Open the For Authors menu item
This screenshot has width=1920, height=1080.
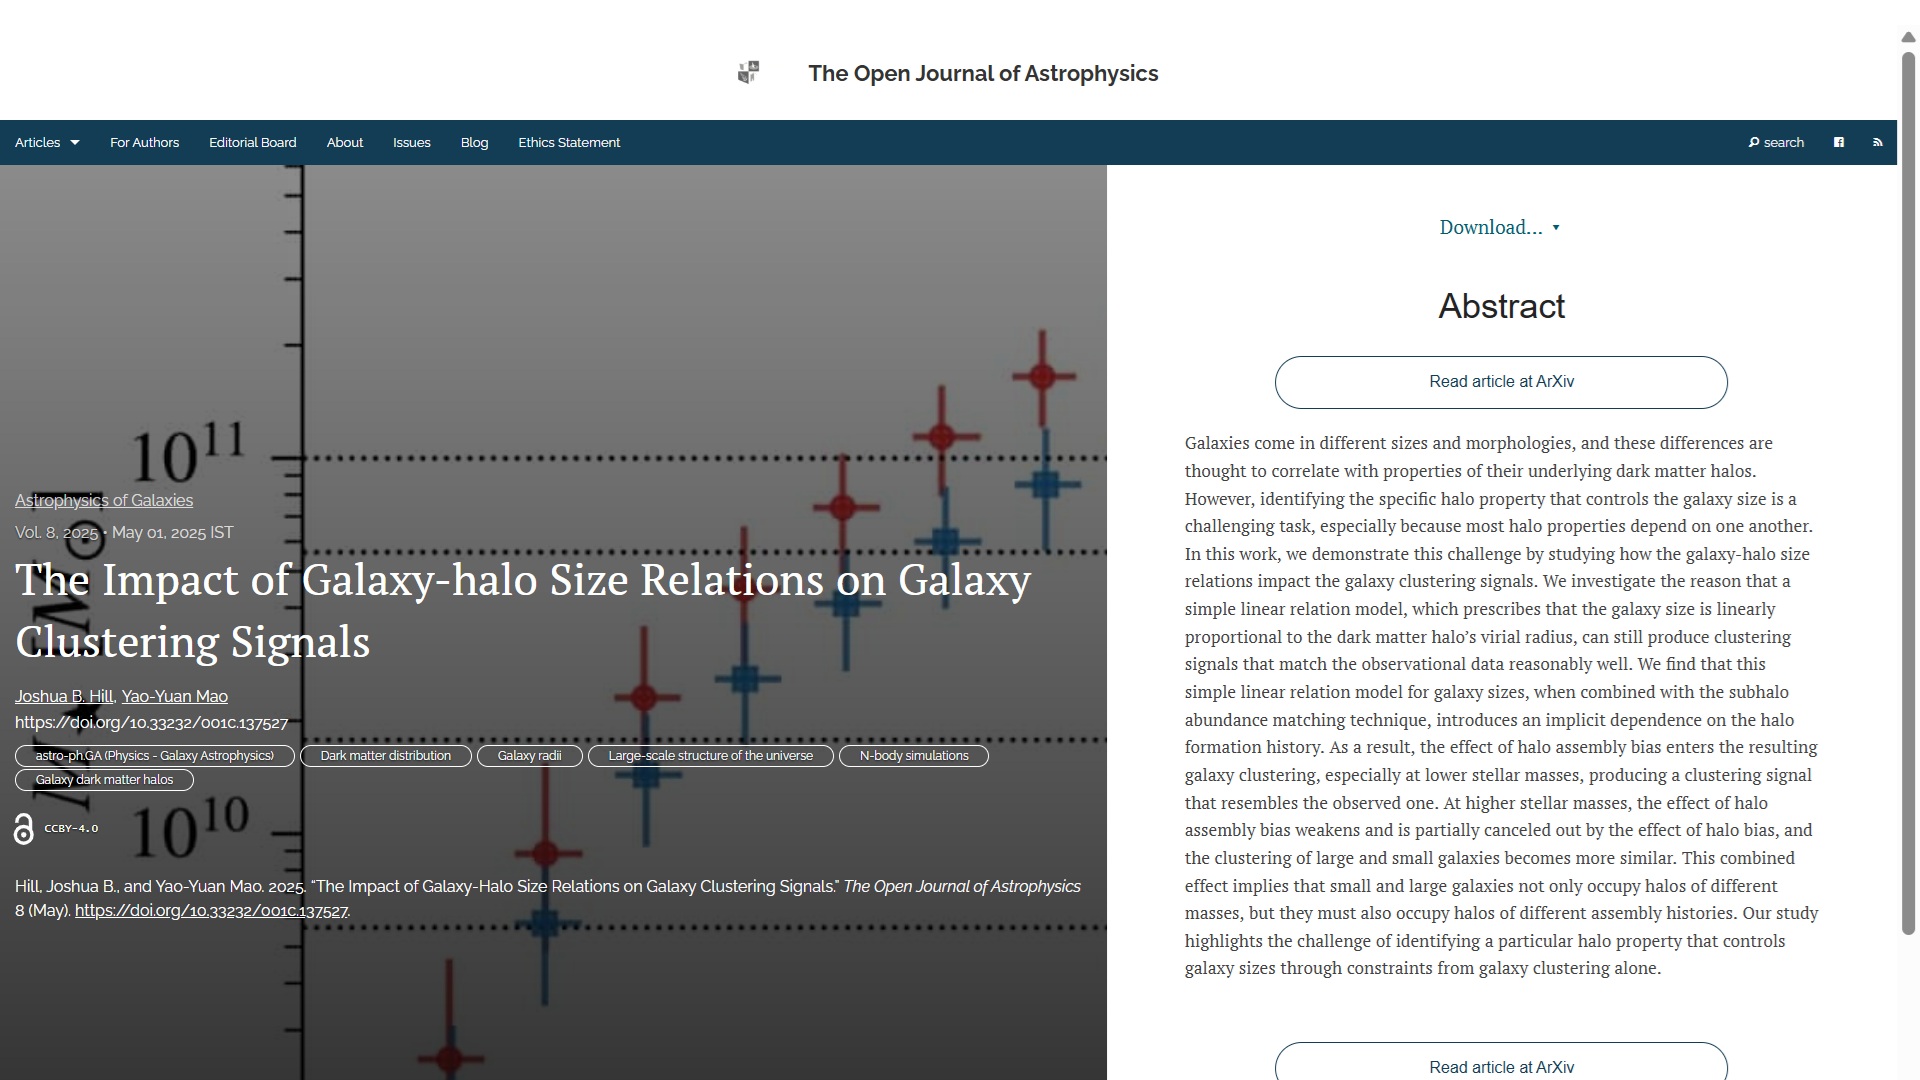(x=144, y=142)
